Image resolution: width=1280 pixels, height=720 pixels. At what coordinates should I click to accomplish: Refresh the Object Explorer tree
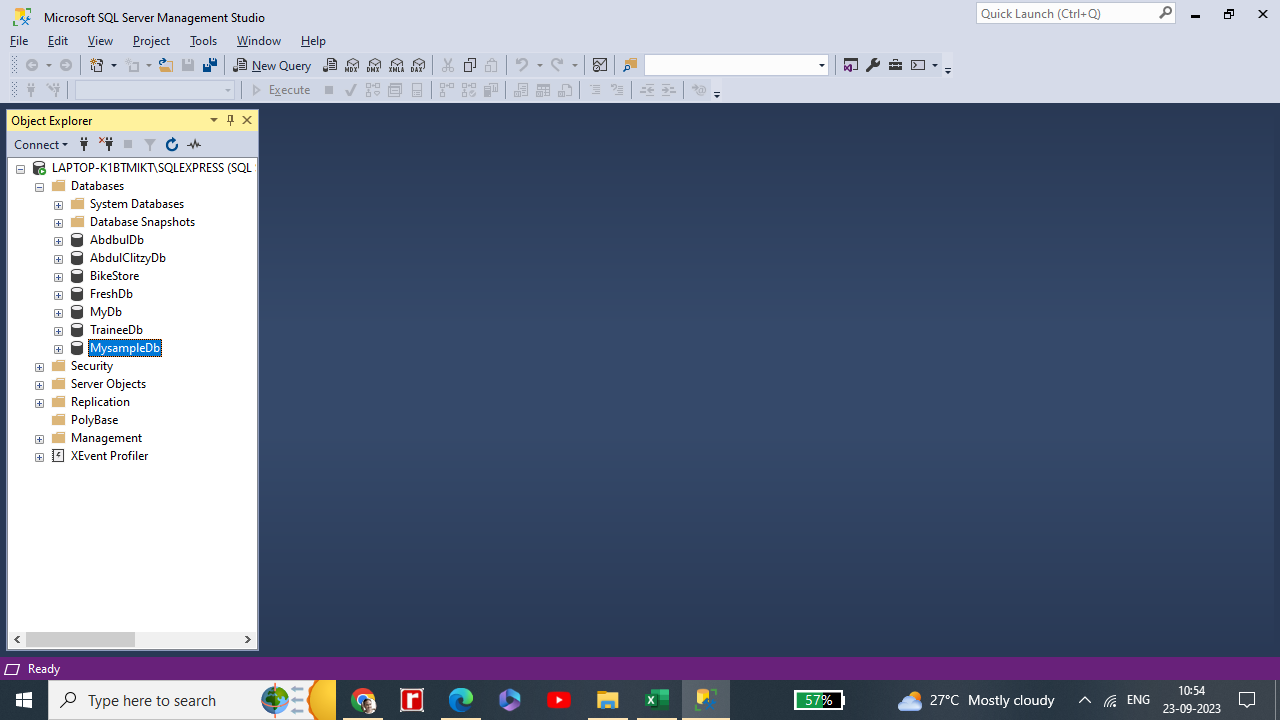click(x=172, y=144)
